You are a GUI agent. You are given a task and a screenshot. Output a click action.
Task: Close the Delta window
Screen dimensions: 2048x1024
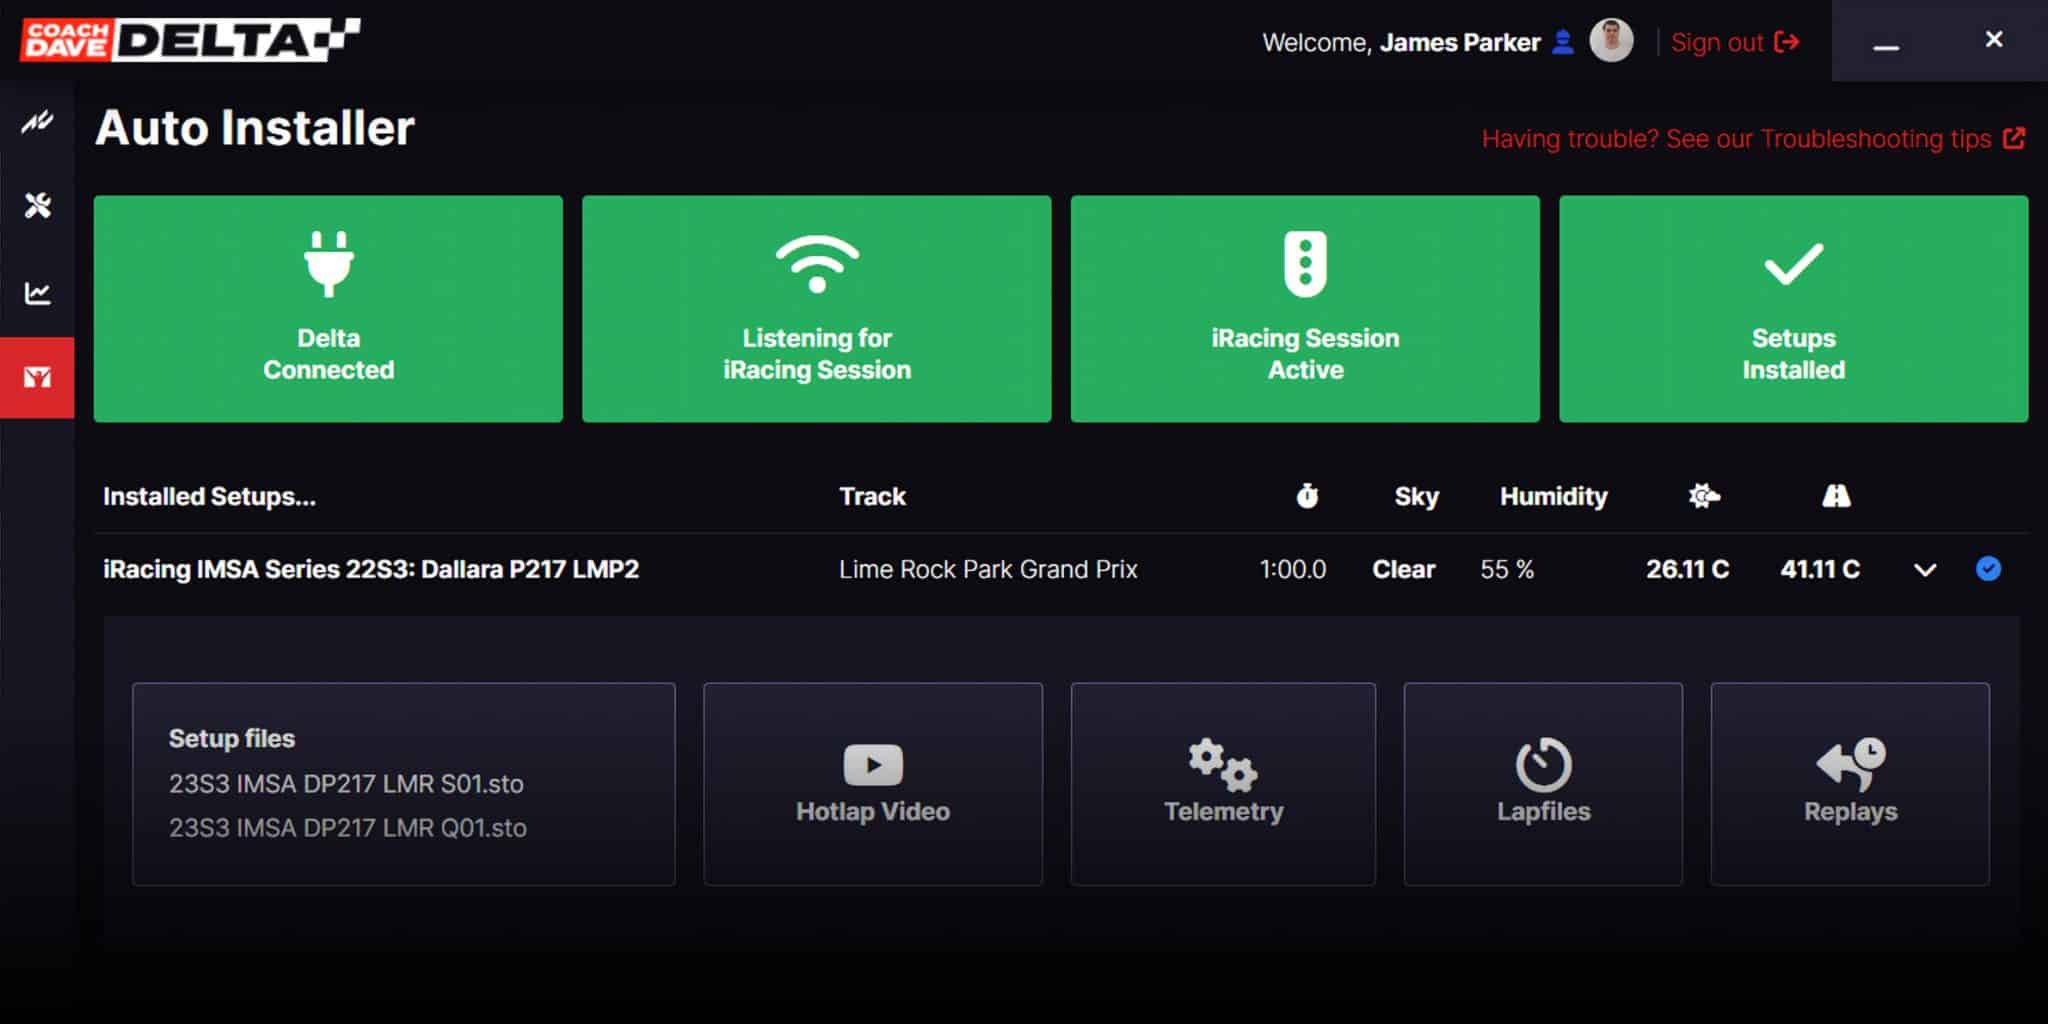click(1993, 40)
